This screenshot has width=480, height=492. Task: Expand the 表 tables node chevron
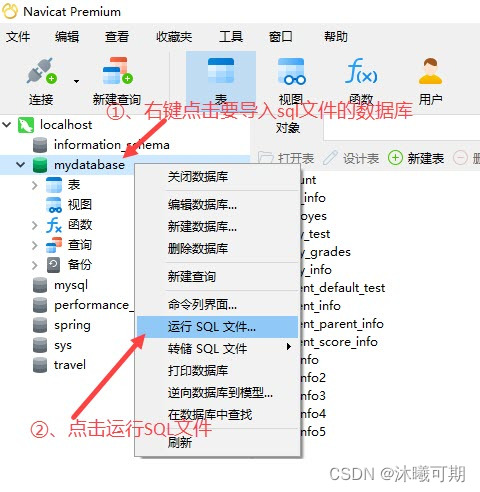35,185
